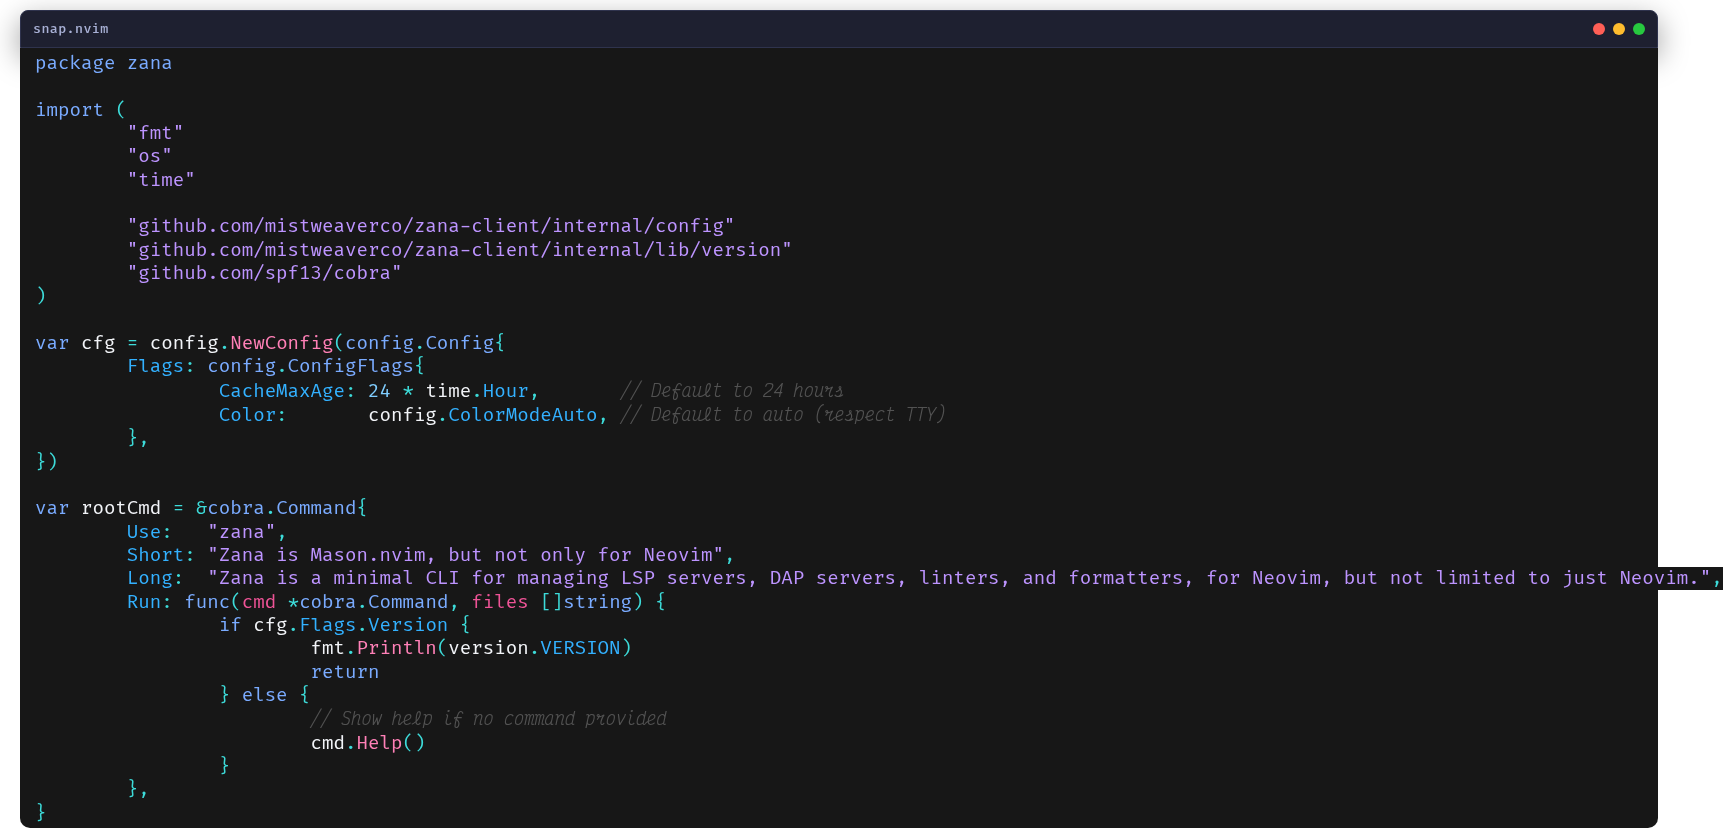The image size is (1723, 838).
Task: Click NewConfig function call
Action: 281,343
